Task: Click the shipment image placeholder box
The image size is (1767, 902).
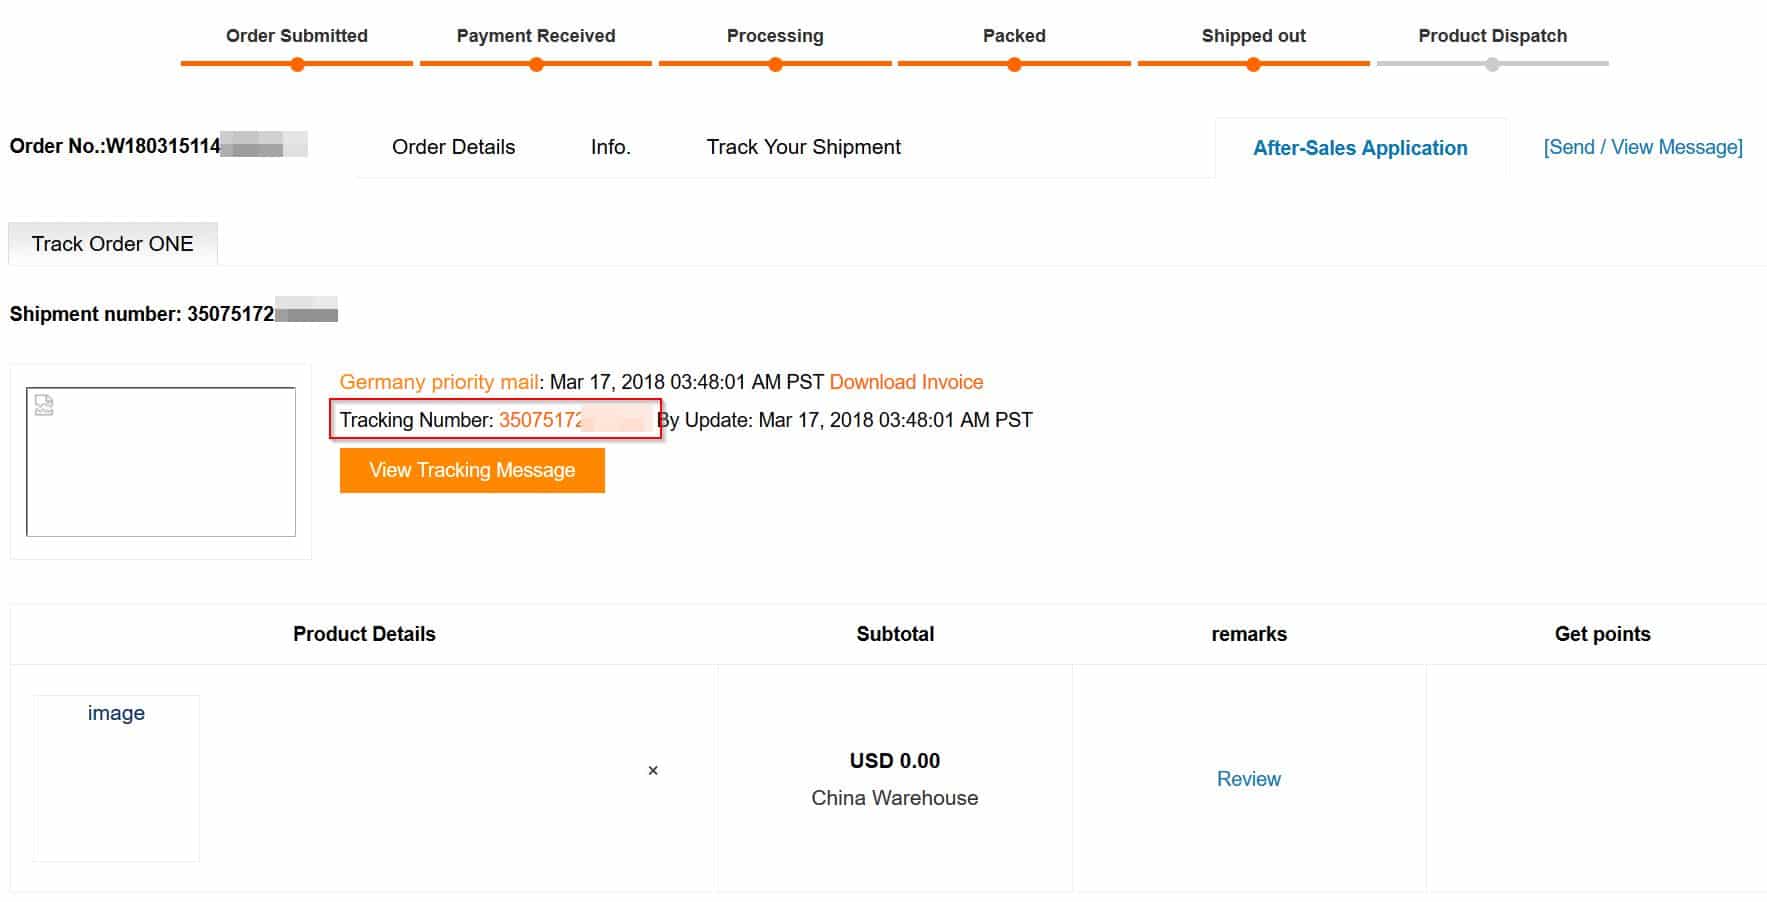Action: click(x=161, y=462)
